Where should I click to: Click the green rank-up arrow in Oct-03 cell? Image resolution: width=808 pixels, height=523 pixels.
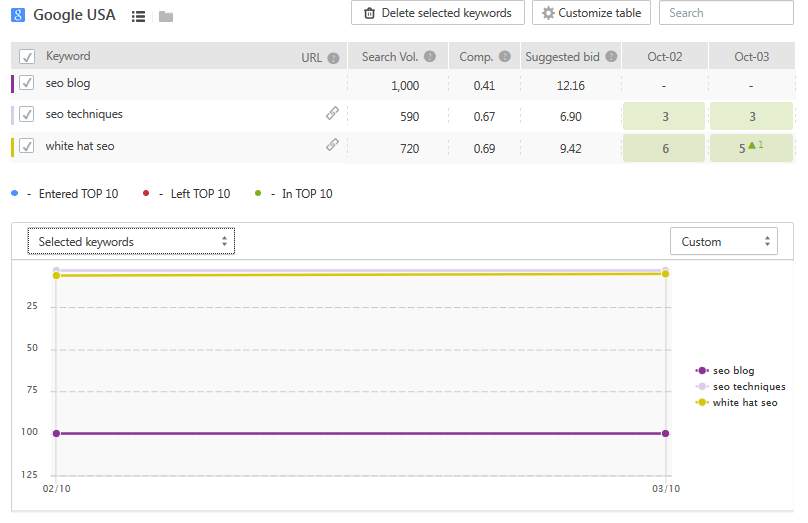click(x=752, y=145)
